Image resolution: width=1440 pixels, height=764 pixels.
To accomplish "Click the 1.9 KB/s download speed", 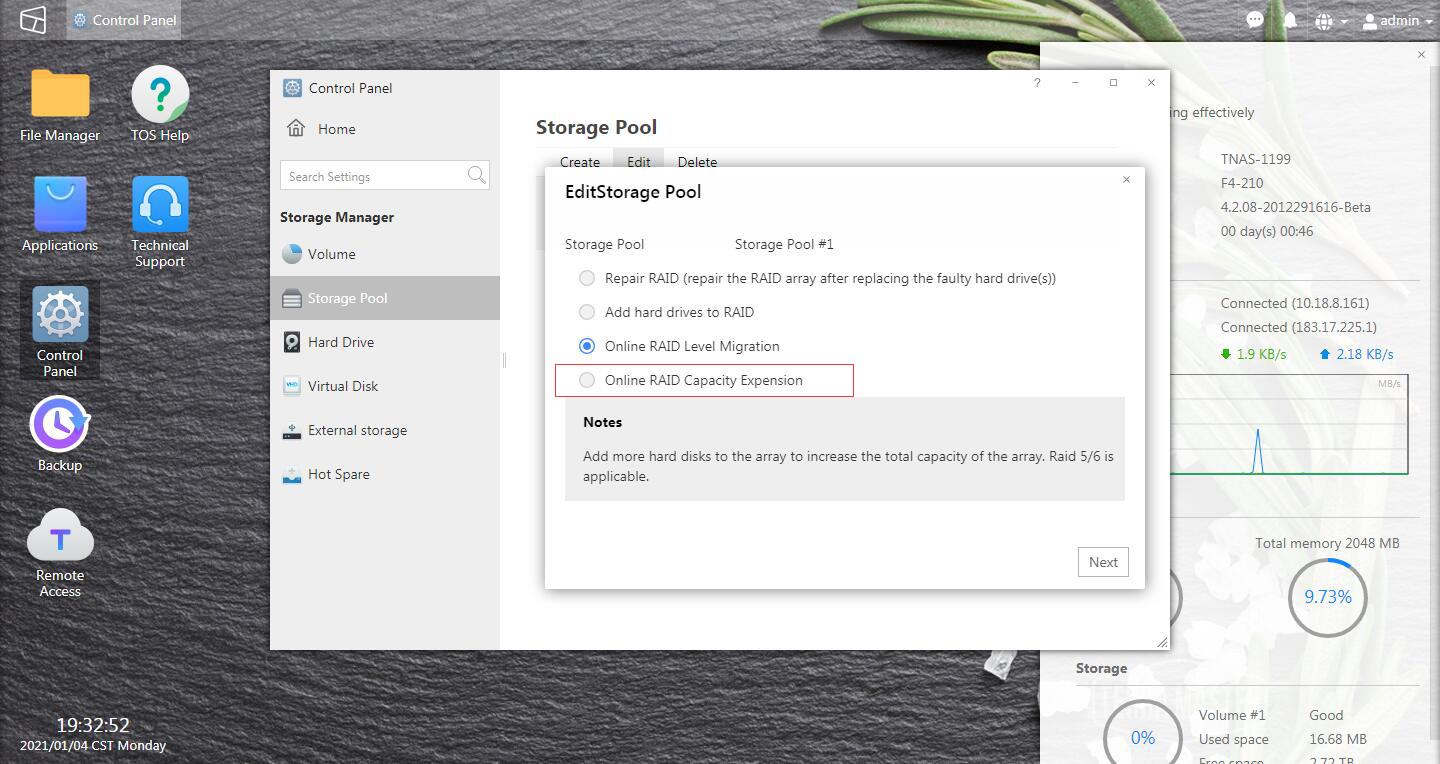I will pyautogui.click(x=1253, y=354).
